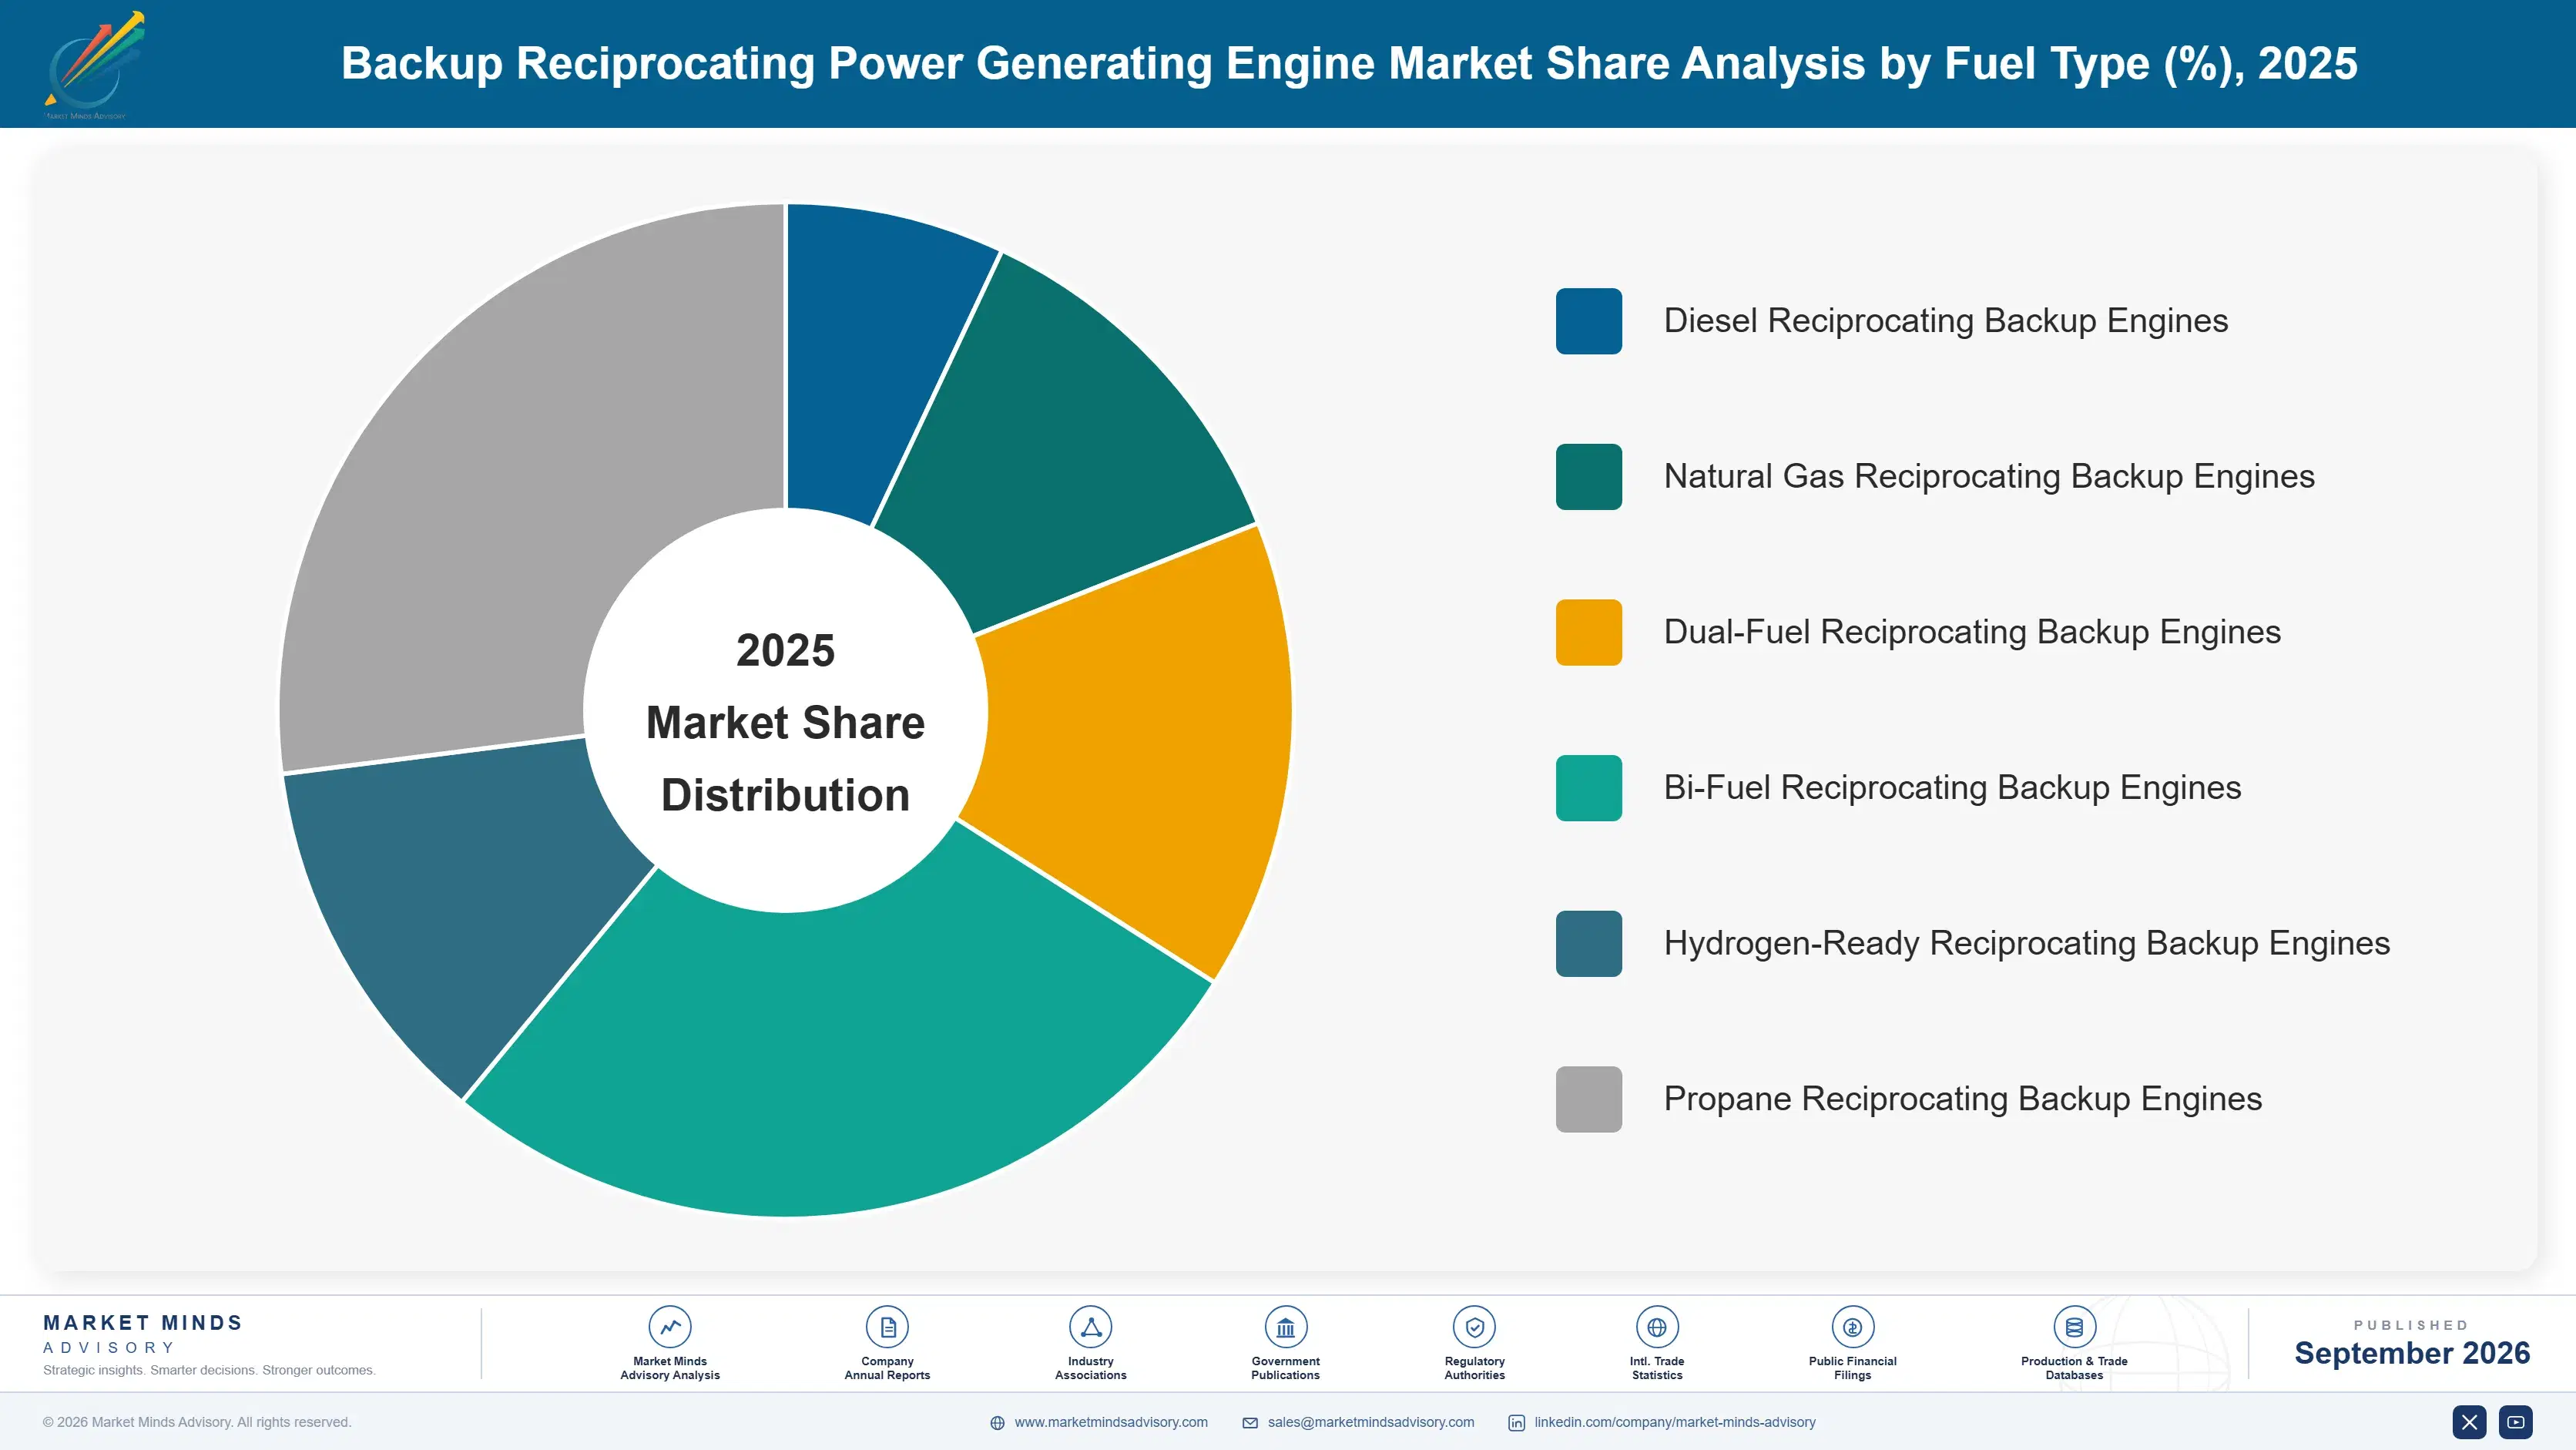Click 'Propane Reciprocating Backup Engines' legend label

tap(1962, 1099)
